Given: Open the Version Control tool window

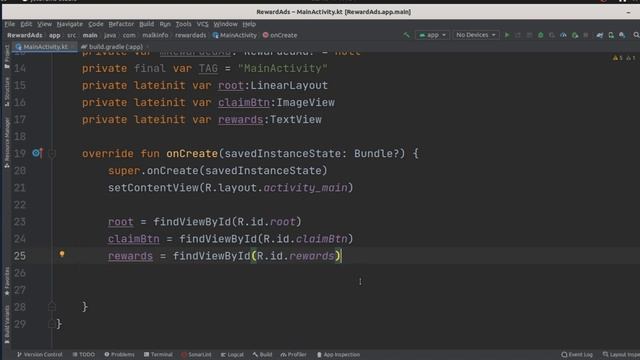Looking at the screenshot, I should [x=40, y=355].
